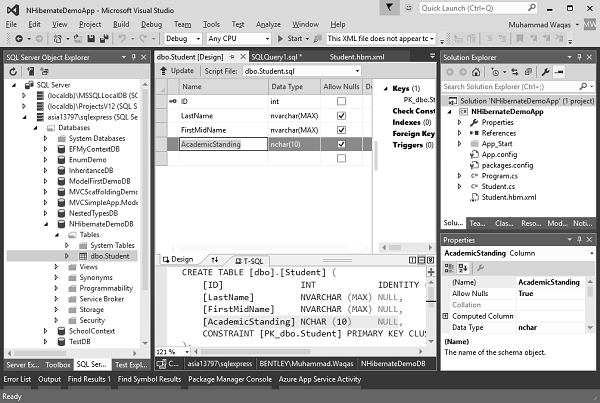Expand the Computed Column property group
This screenshot has height=403, width=600.
[446, 316]
